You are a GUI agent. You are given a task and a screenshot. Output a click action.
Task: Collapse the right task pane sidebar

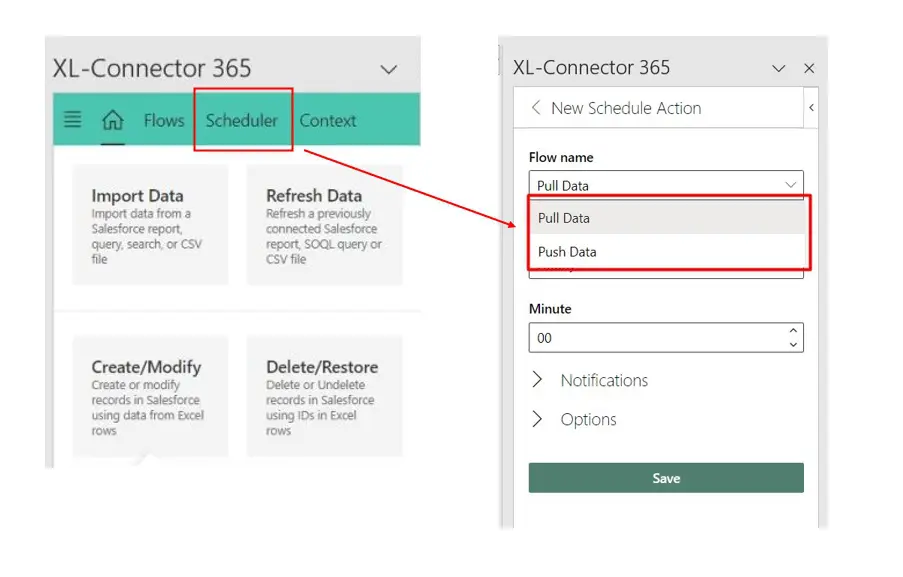(x=811, y=107)
